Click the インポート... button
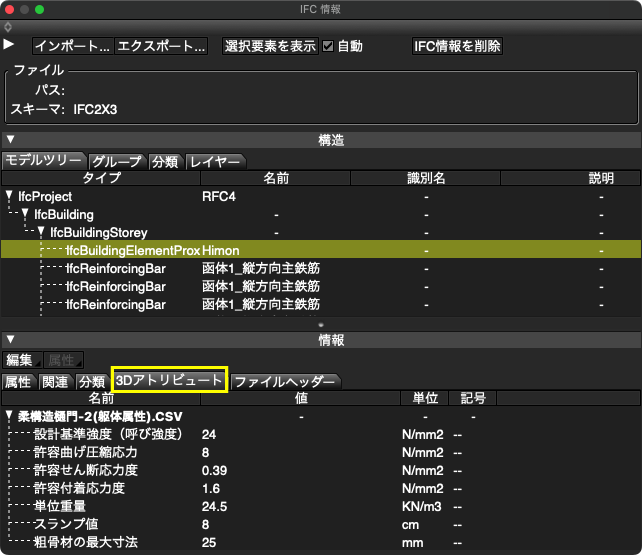The width and height of the screenshot is (642, 555). tap(72, 46)
